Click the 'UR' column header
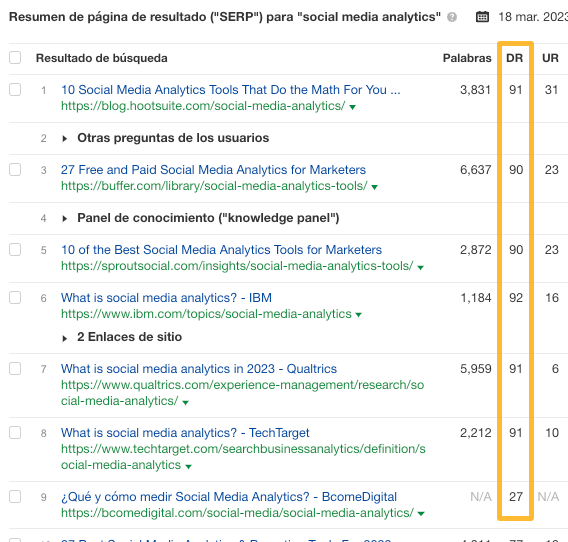Screen dimensions: 568x542 [x=550, y=58]
